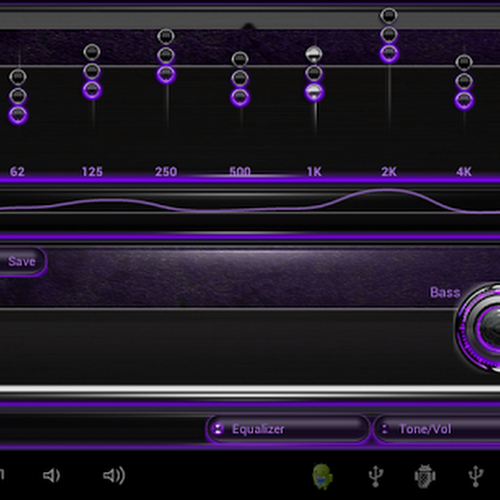Click the volume up speaker icon
This screenshot has width=500, height=500.
click(114, 476)
